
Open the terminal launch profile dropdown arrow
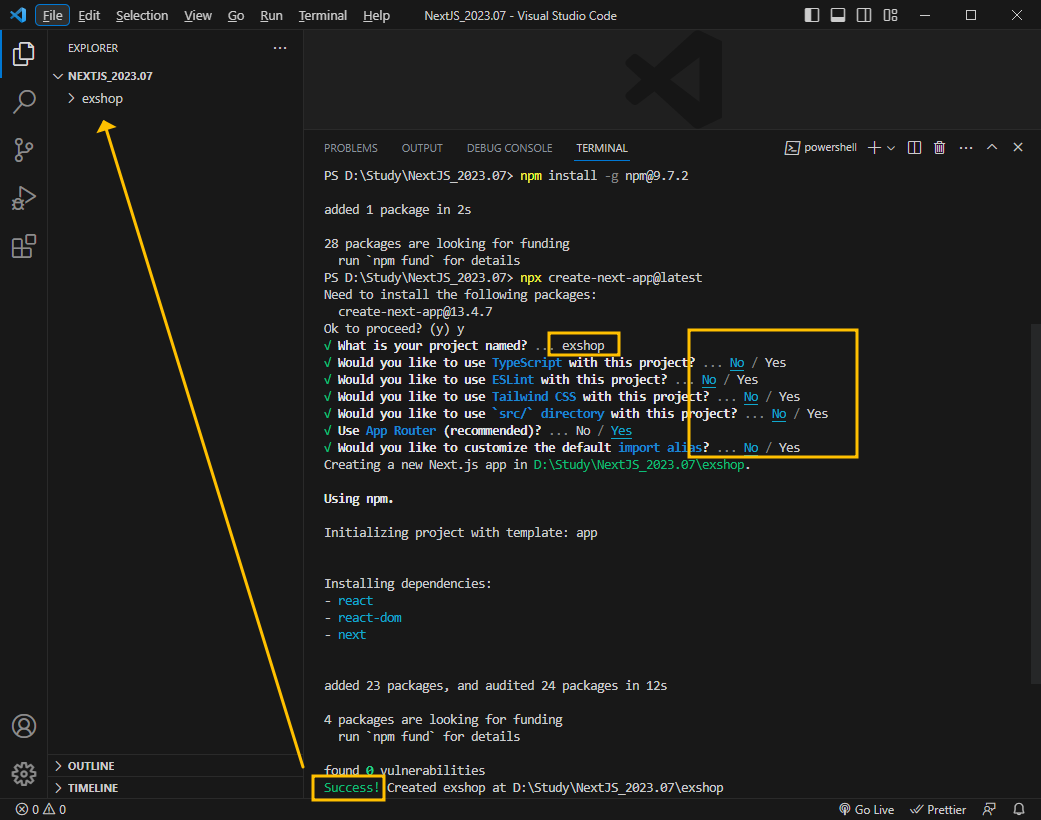click(891, 147)
